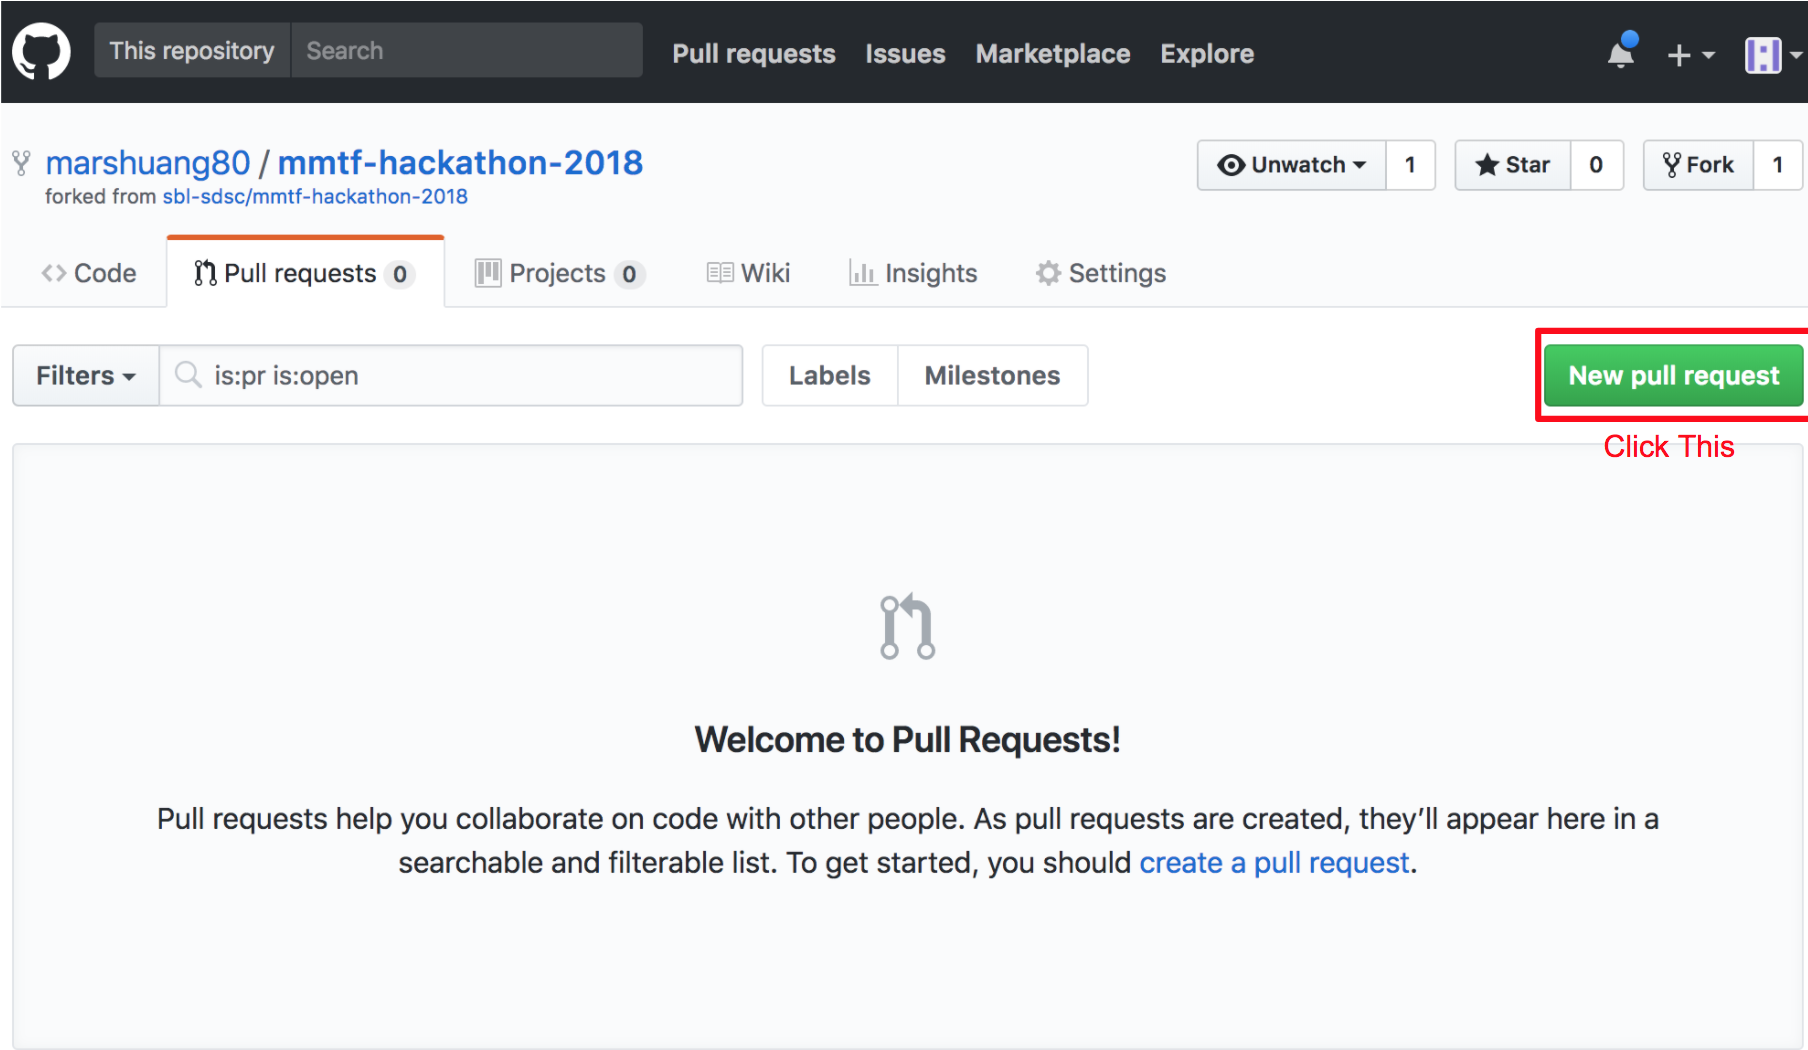The image size is (1808, 1050).
Task: Open the sbl-sdsc/mmtf-hackathon-2018 upstream link
Action: point(315,196)
